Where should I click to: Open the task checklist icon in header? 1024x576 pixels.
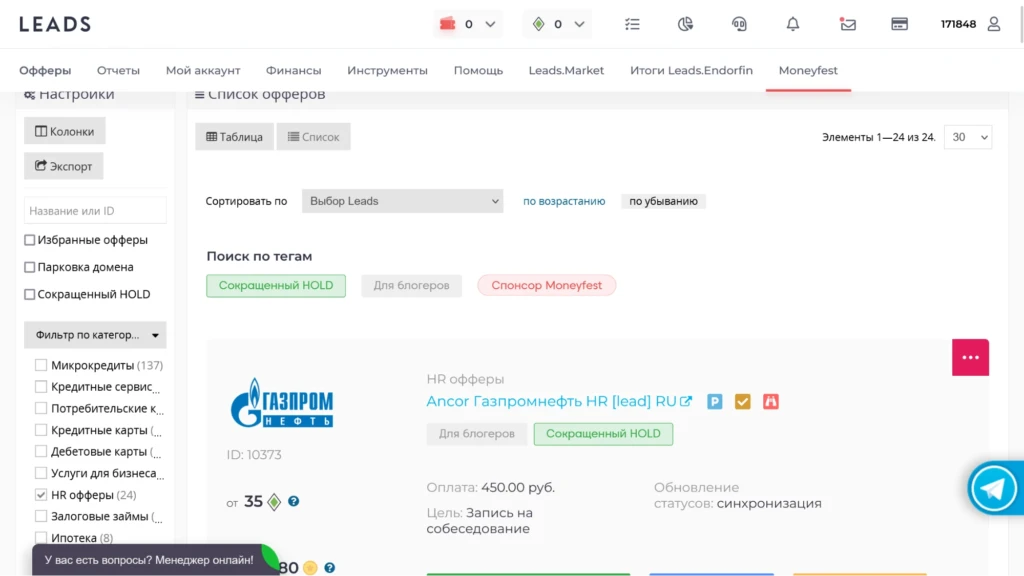coord(632,24)
